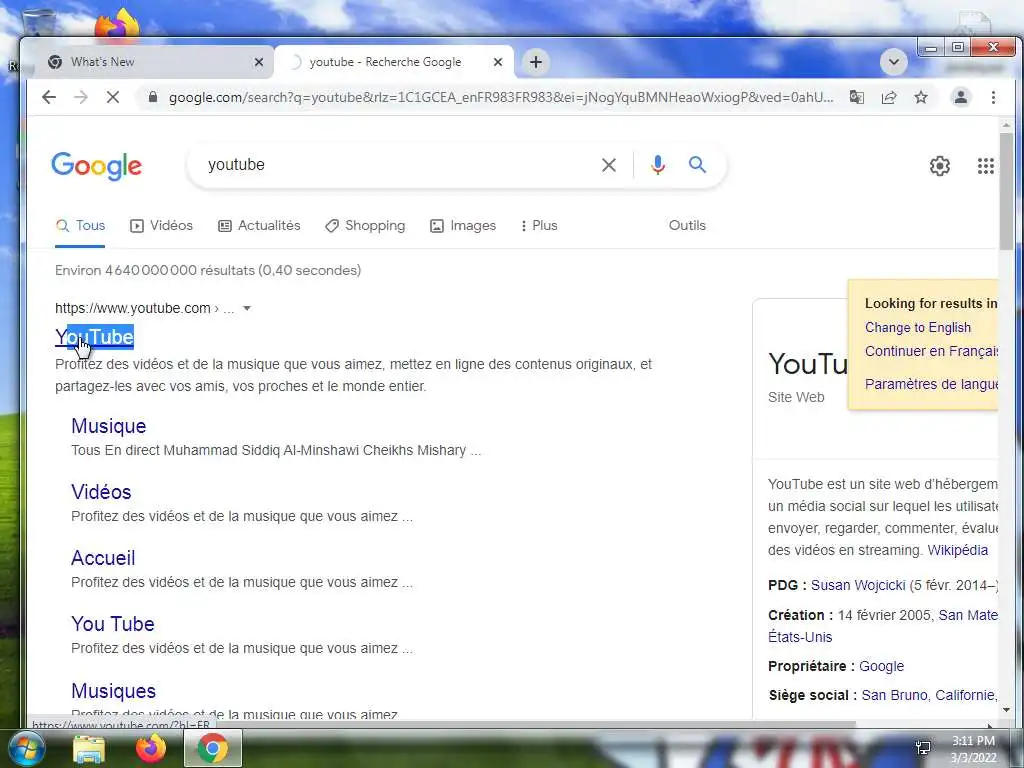Open the Chrome three-dot menu
The width and height of the screenshot is (1024, 768).
[993, 97]
